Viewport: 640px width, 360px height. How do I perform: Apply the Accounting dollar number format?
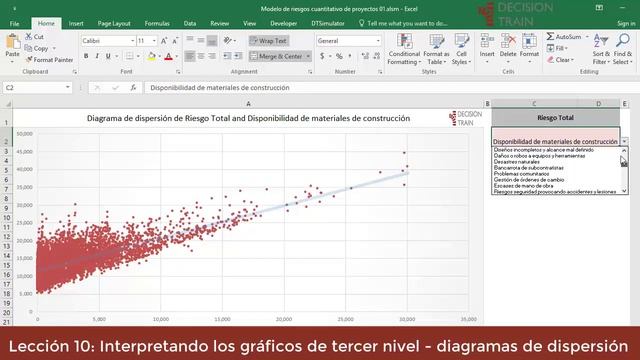click(x=322, y=56)
